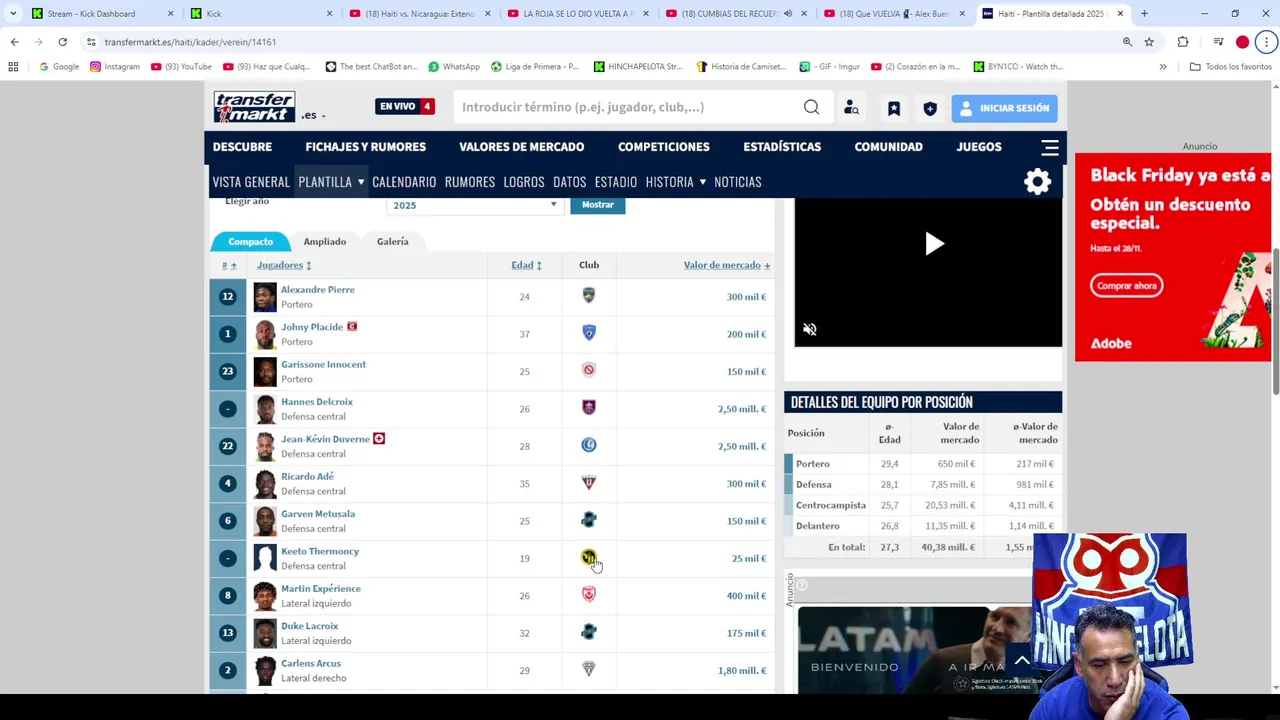
Task: Click the Comprar ahora button in the Adobe ad
Action: [x=1126, y=286]
